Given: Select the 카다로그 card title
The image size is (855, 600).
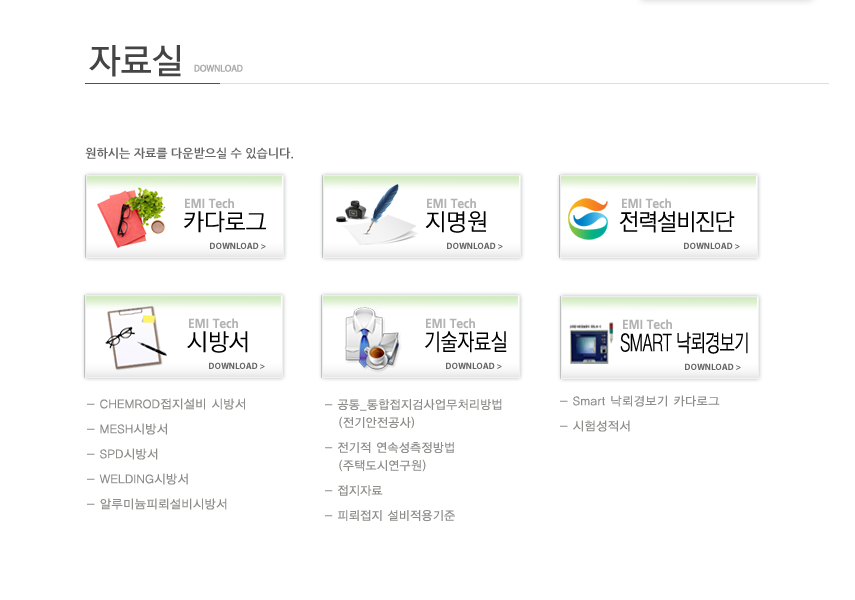Looking at the screenshot, I should pyautogui.click(x=225, y=221).
